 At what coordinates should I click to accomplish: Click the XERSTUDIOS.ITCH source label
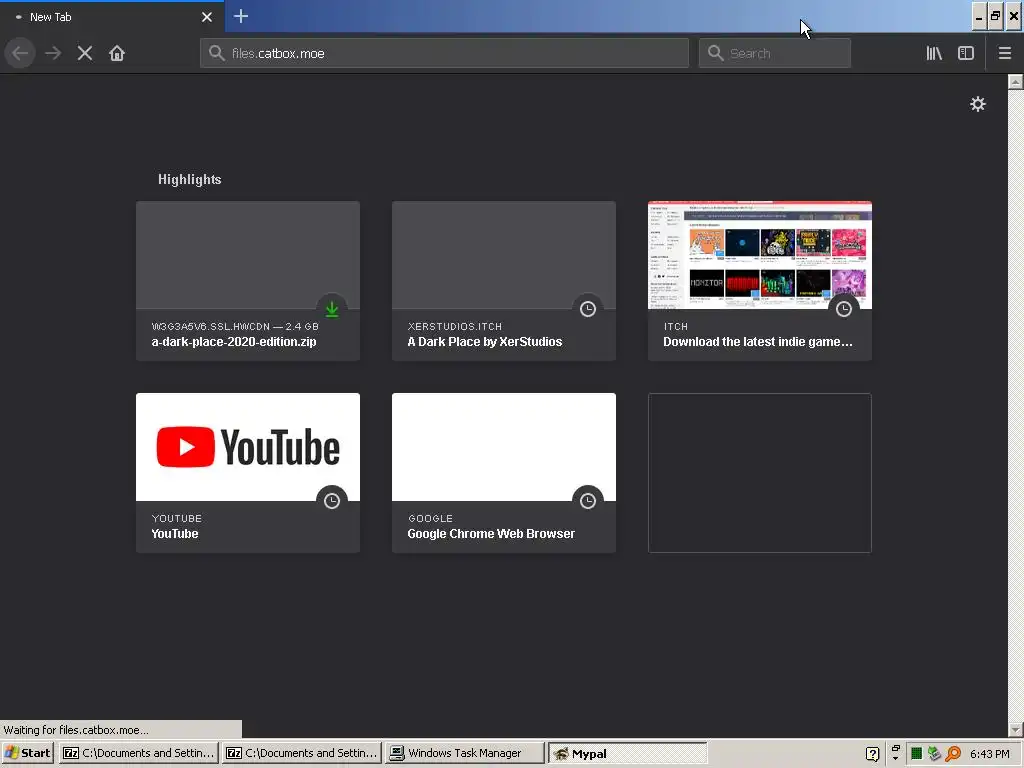pos(455,327)
